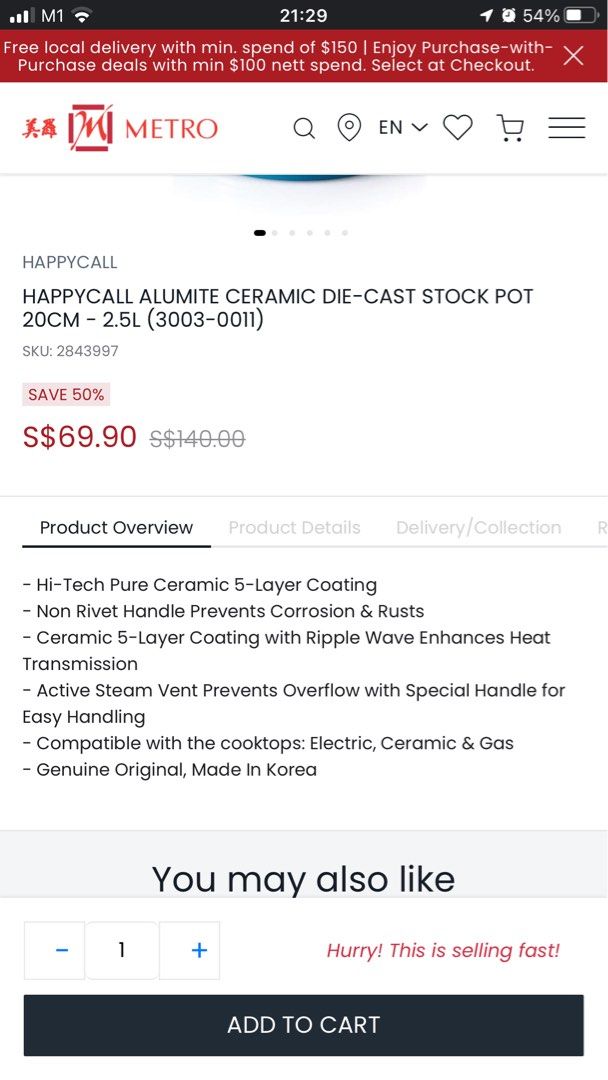Select the last carousel dot indicator

pyautogui.click(x=344, y=232)
